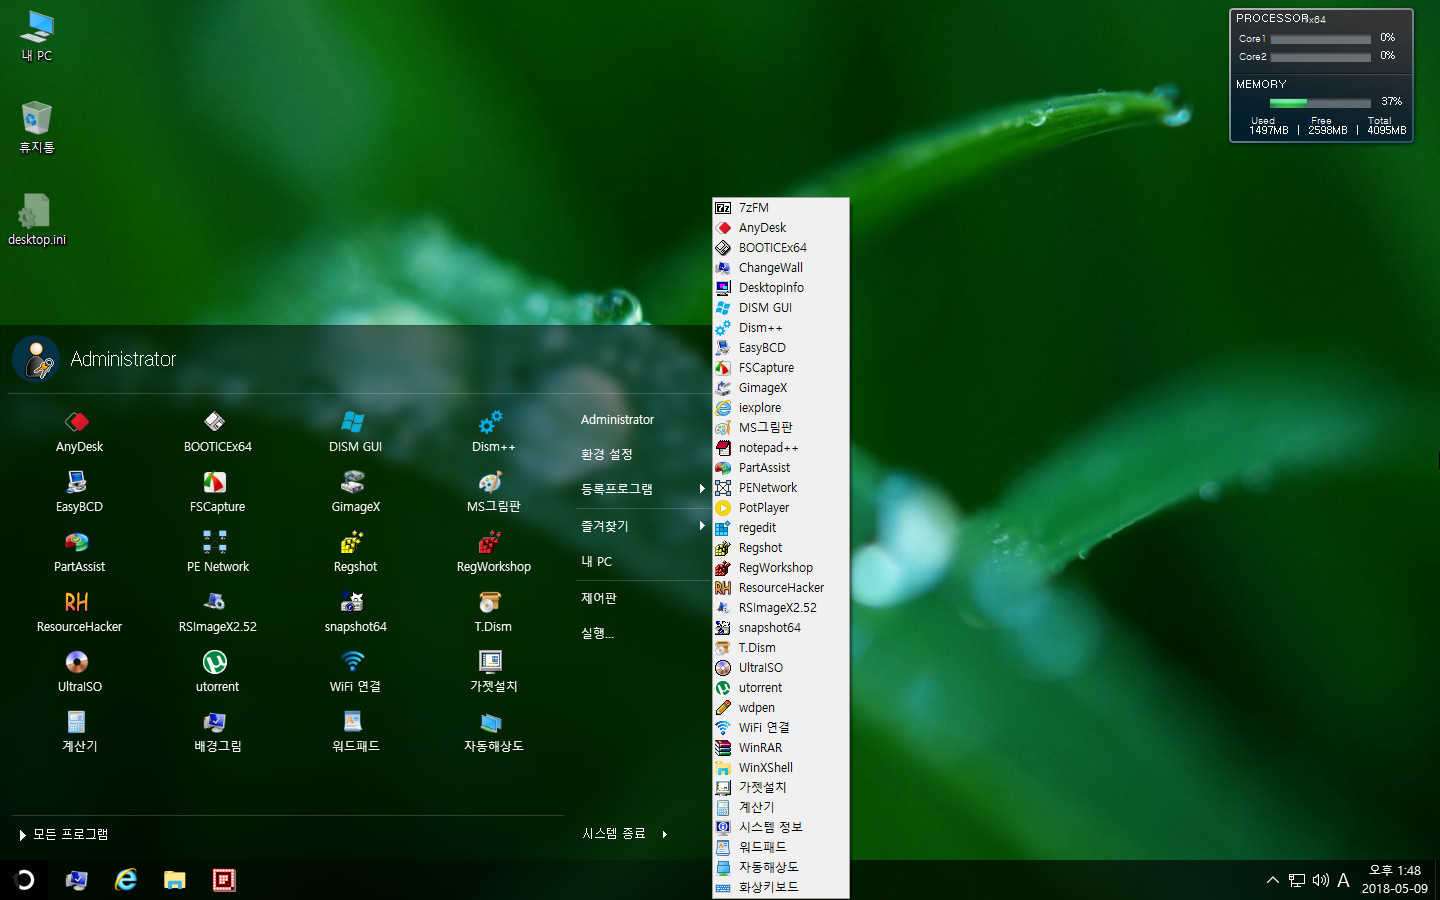Screen dimensions: 1440x900
Task: Open RegWorkshop start menu tile
Action: click(493, 552)
